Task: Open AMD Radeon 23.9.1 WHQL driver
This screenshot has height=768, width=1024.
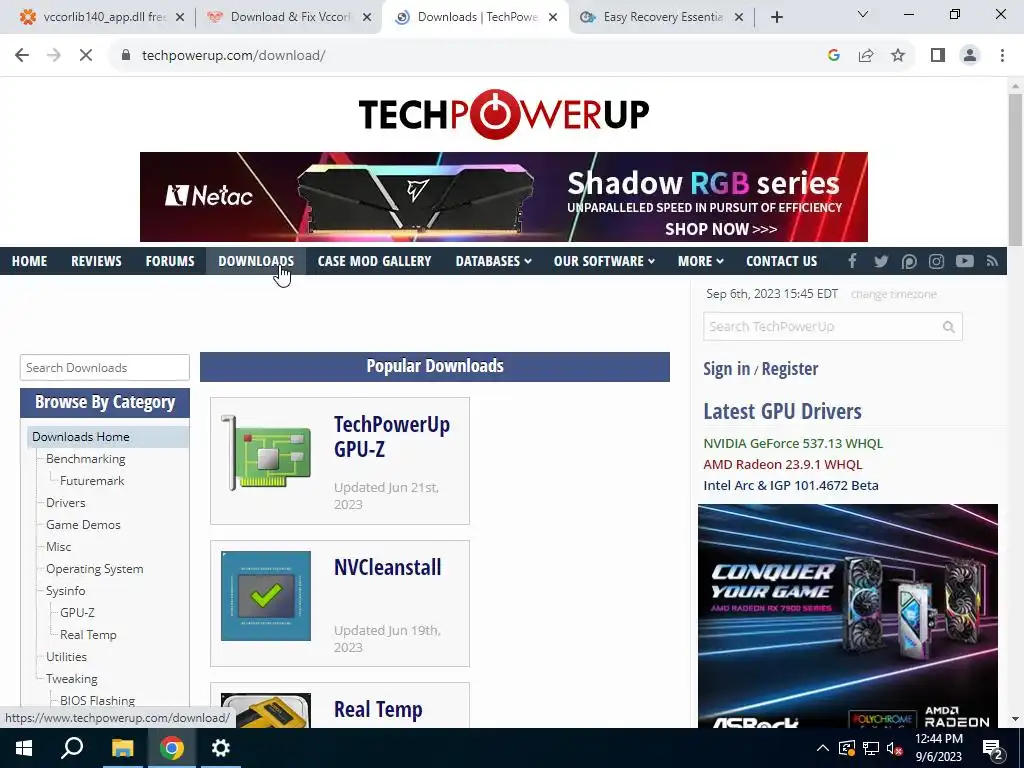Action: 782,464
